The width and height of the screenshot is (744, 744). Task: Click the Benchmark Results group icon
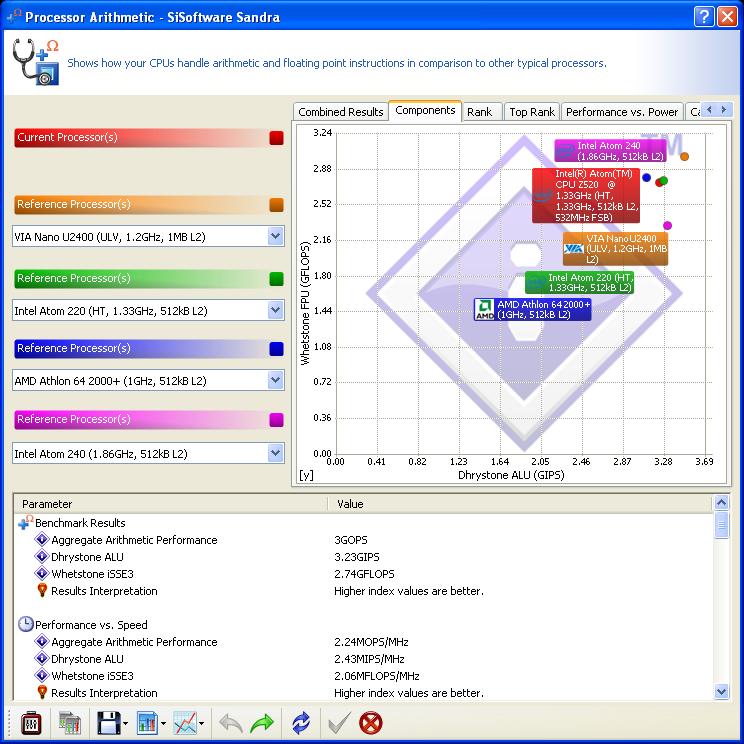(26, 522)
